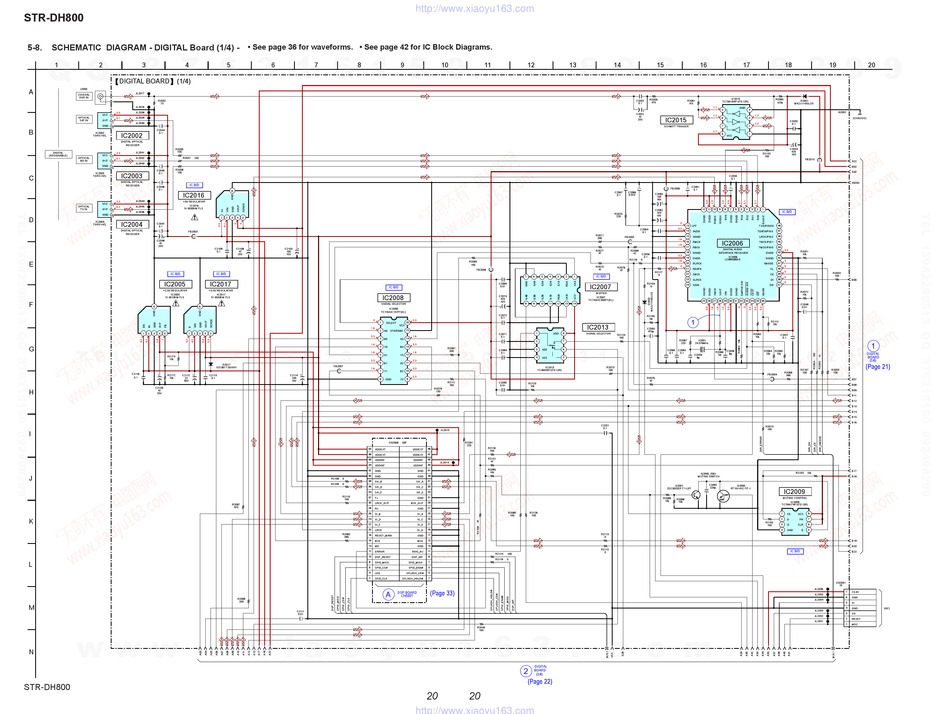This screenshot has height=714, width=950.
Task: Click the section number '5-8.'
Action: click(x=35, y=47)
